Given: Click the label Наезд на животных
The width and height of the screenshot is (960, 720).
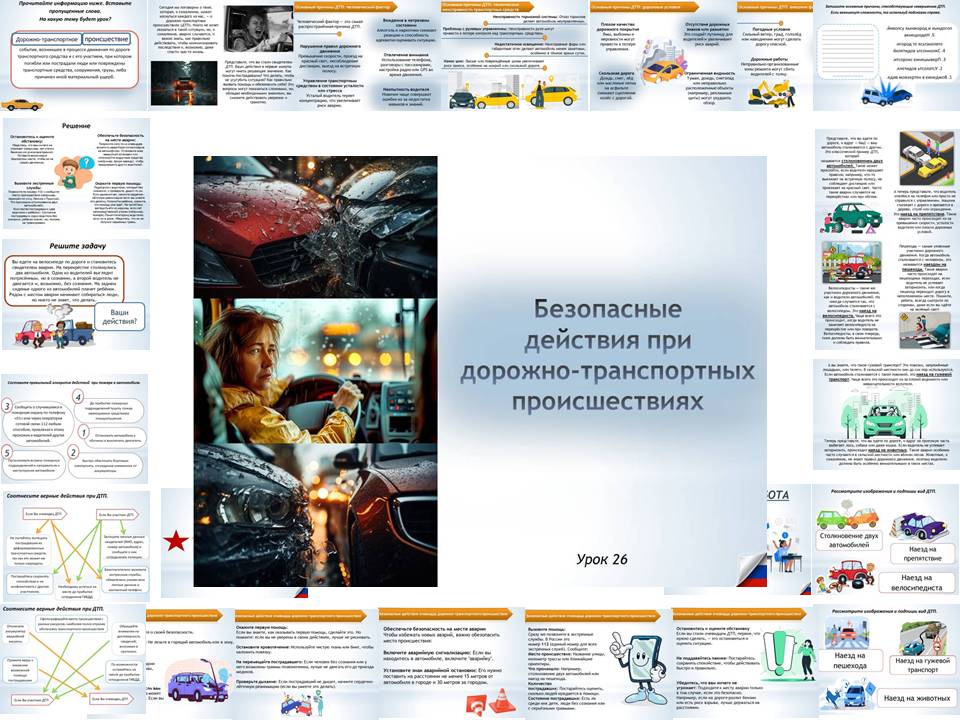Looking at the screenshot, I should [917, 698].
